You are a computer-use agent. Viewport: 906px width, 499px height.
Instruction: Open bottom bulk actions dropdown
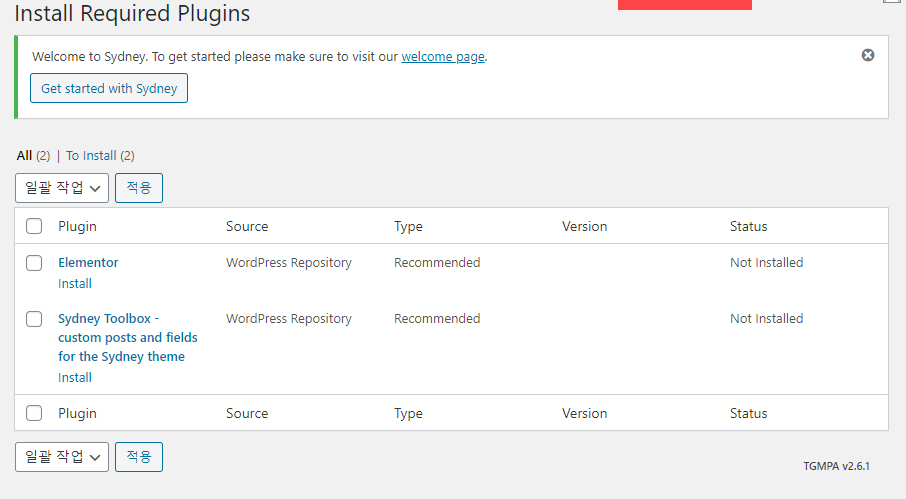(62, 457)
